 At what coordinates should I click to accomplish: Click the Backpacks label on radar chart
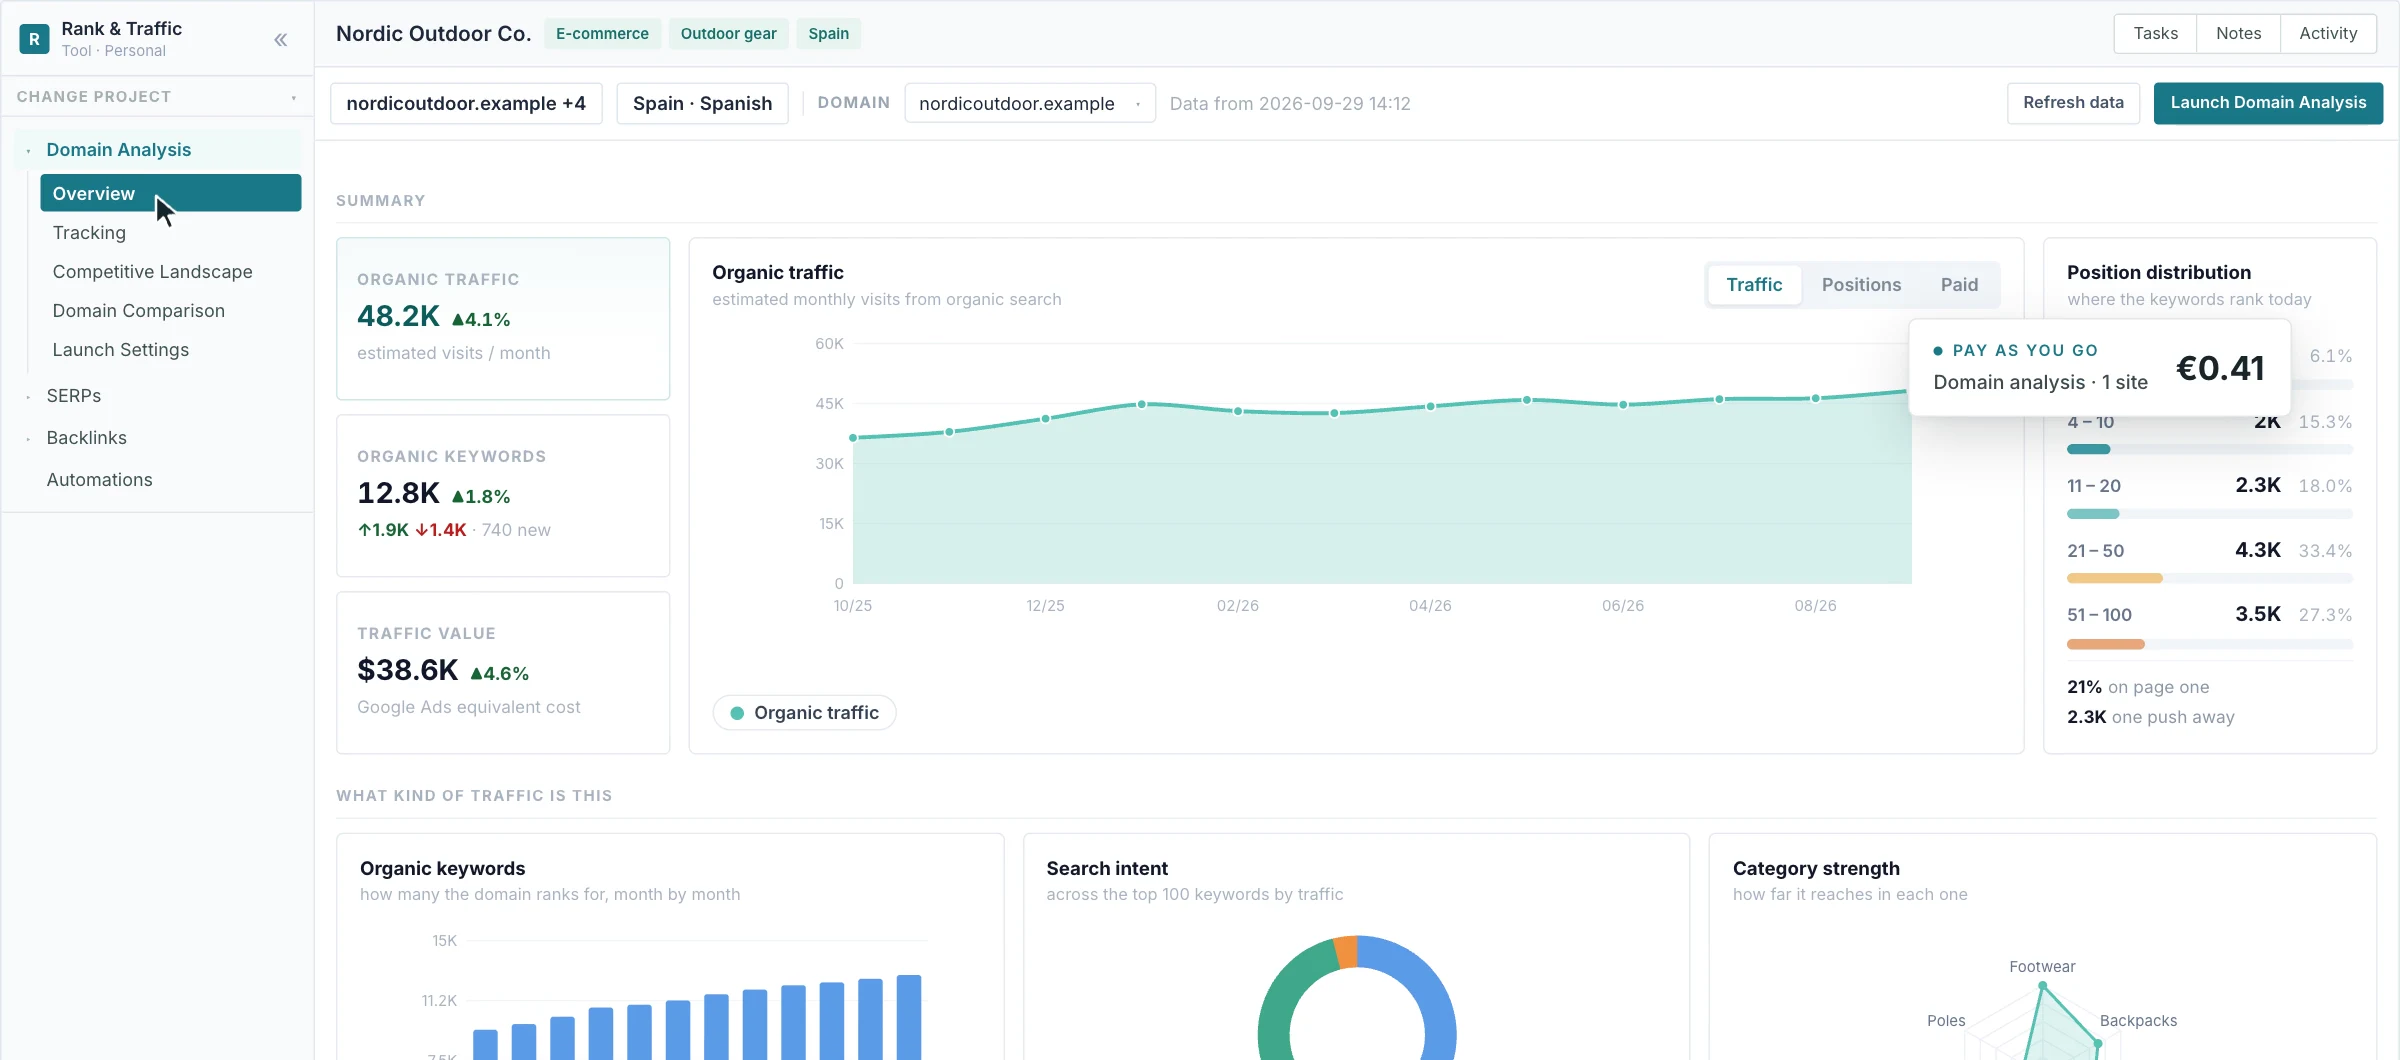tap(2138, 1021)
